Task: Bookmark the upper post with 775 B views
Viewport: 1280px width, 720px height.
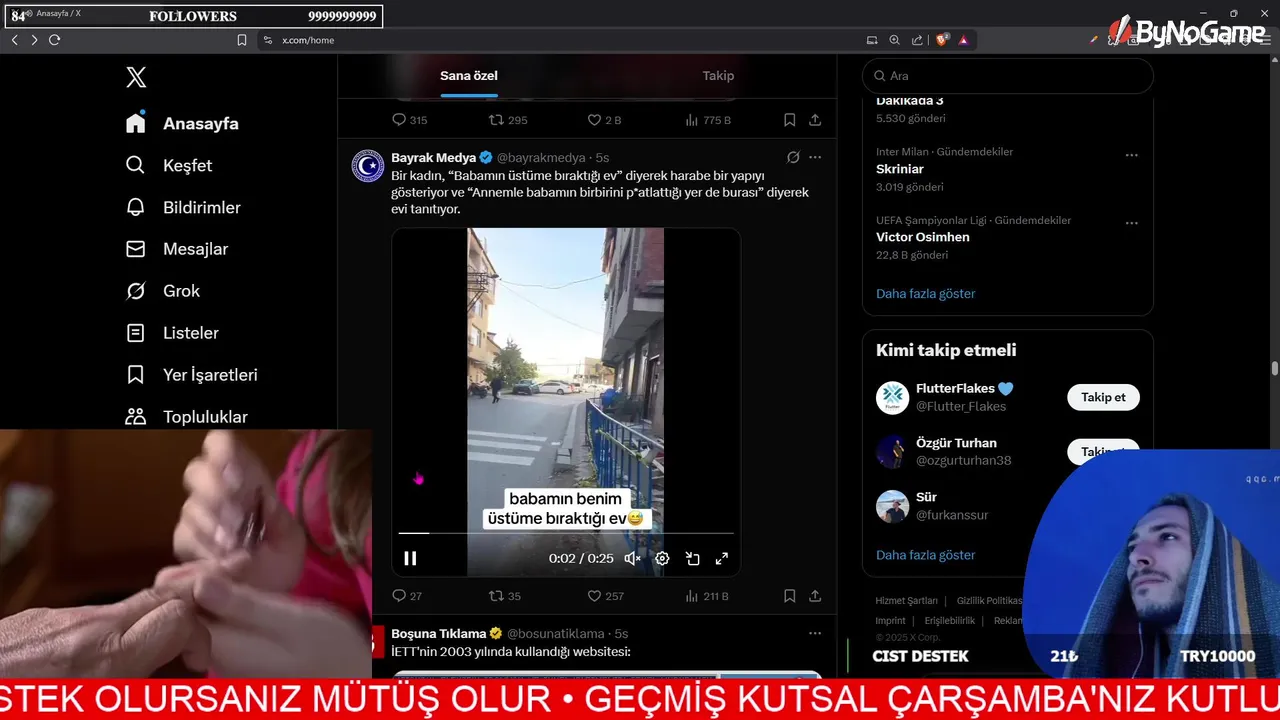Action: [789, 120]
